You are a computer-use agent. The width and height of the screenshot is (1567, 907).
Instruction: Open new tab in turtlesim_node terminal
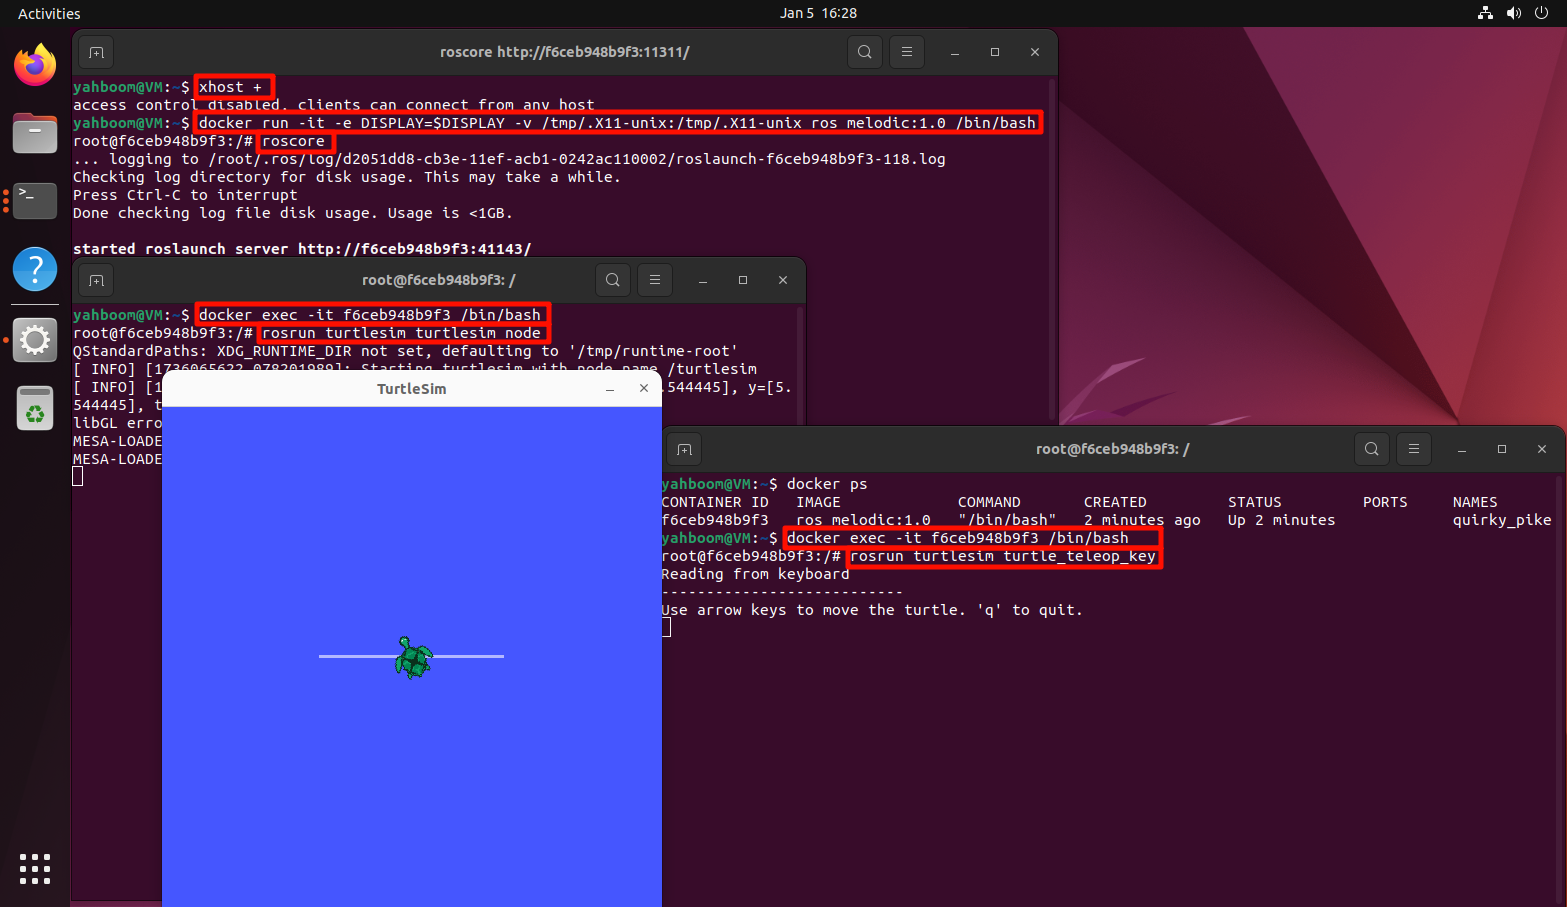pyautogui.click(x=96, y=280)
